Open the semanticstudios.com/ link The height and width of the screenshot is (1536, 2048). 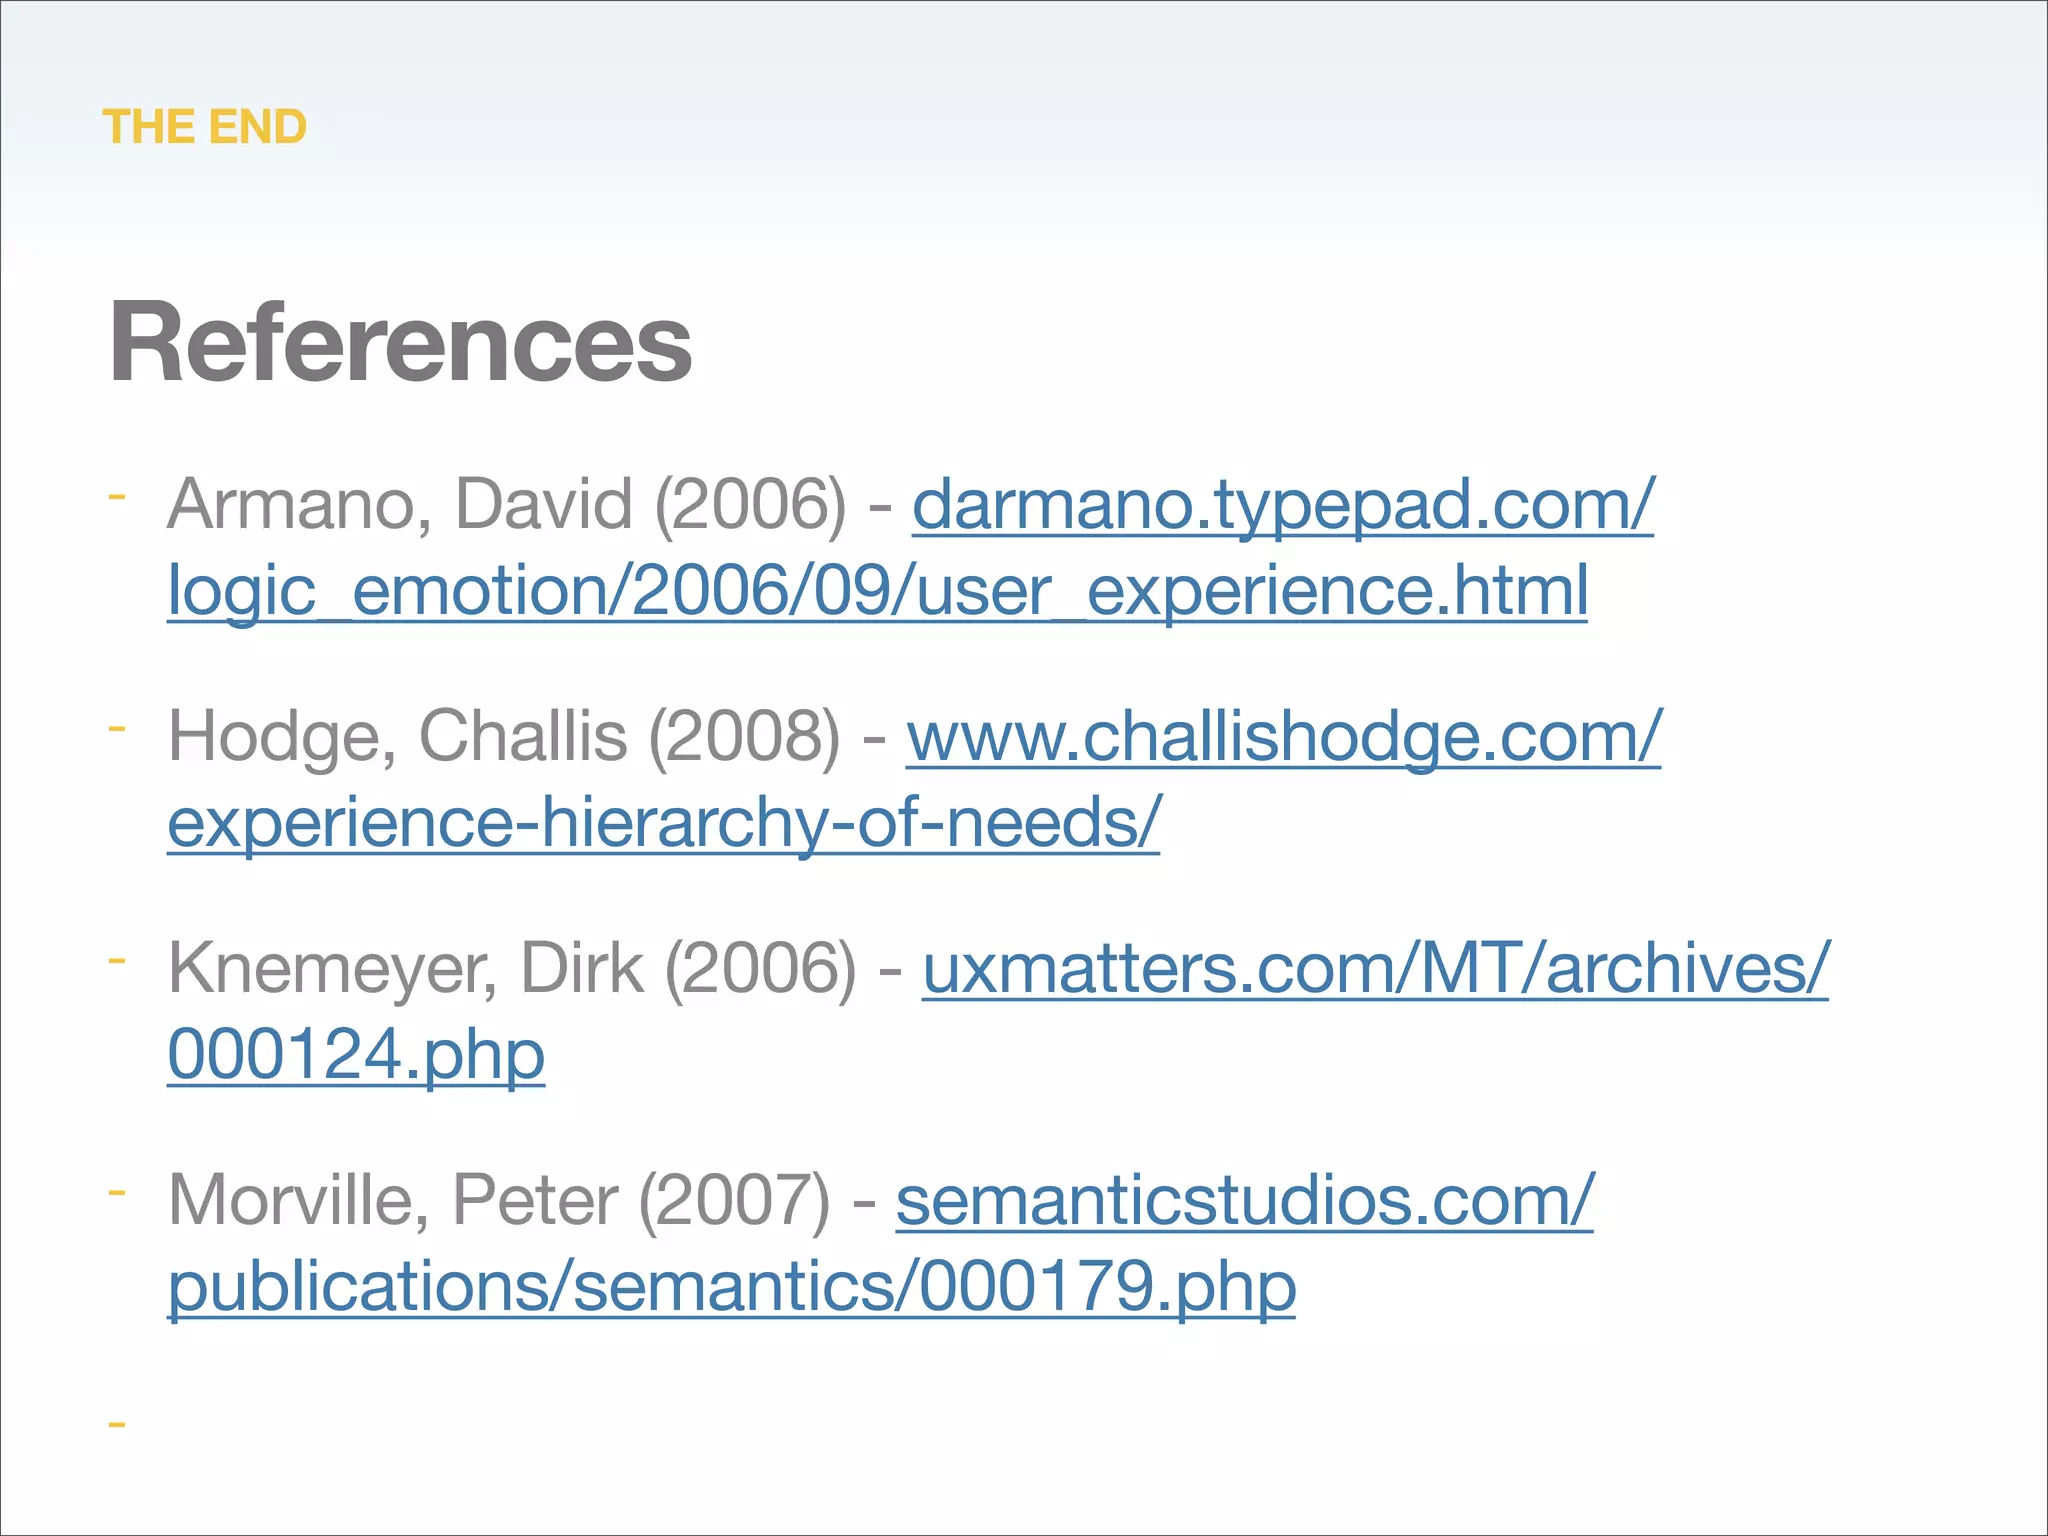tap(1244, 1200)
